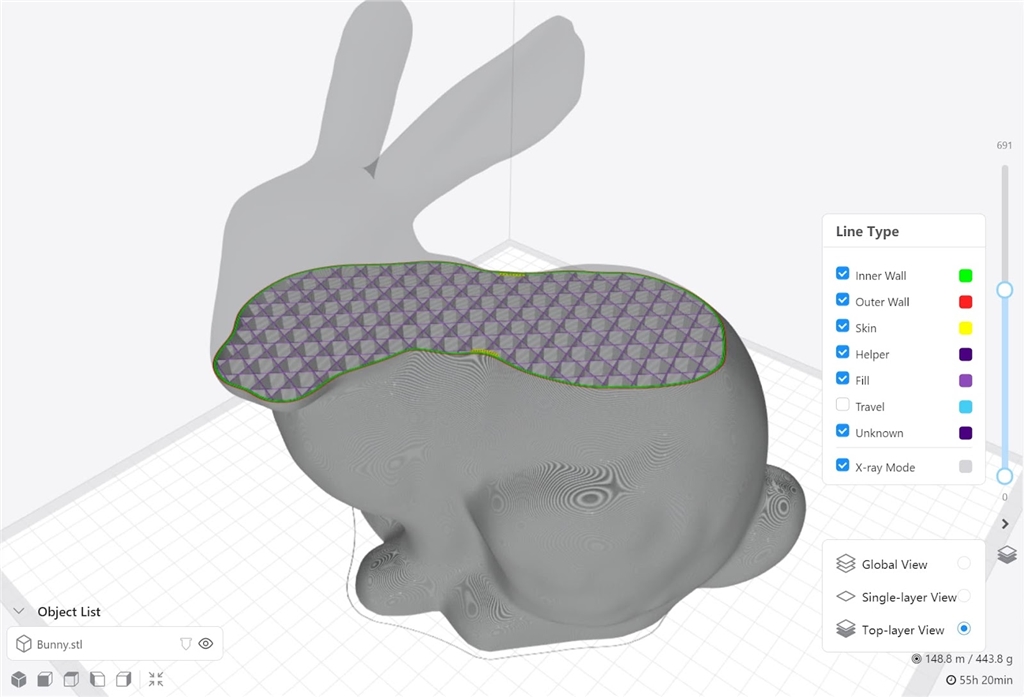Select the right view cube icon
Viewport: 1024px width, 697px height.
click(123, 680)
